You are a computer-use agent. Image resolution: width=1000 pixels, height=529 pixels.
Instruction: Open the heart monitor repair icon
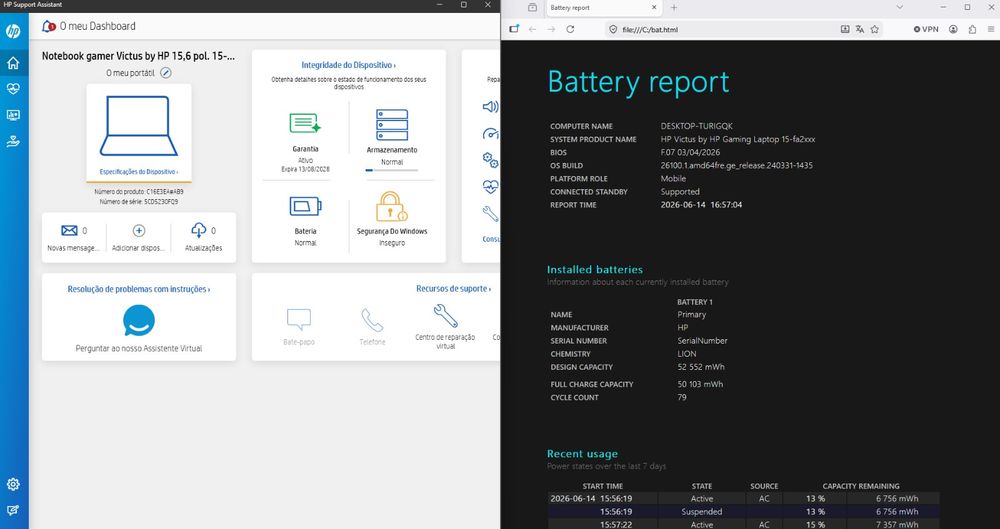click(490, 186)
